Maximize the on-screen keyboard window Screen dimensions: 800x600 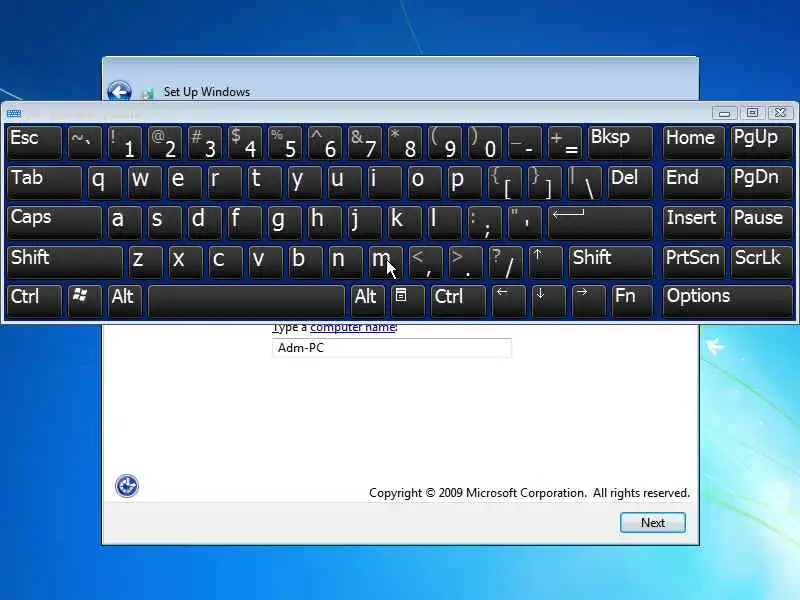752,112
